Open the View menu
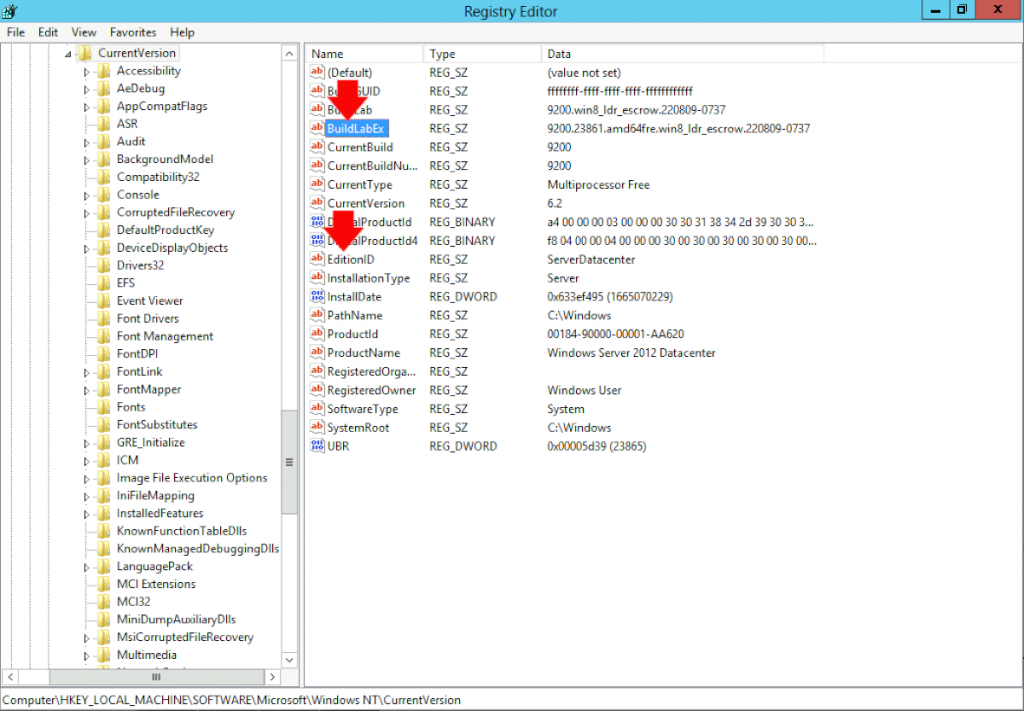The width and height of the screenshot is (1024, 711). [x=83, y=31]
